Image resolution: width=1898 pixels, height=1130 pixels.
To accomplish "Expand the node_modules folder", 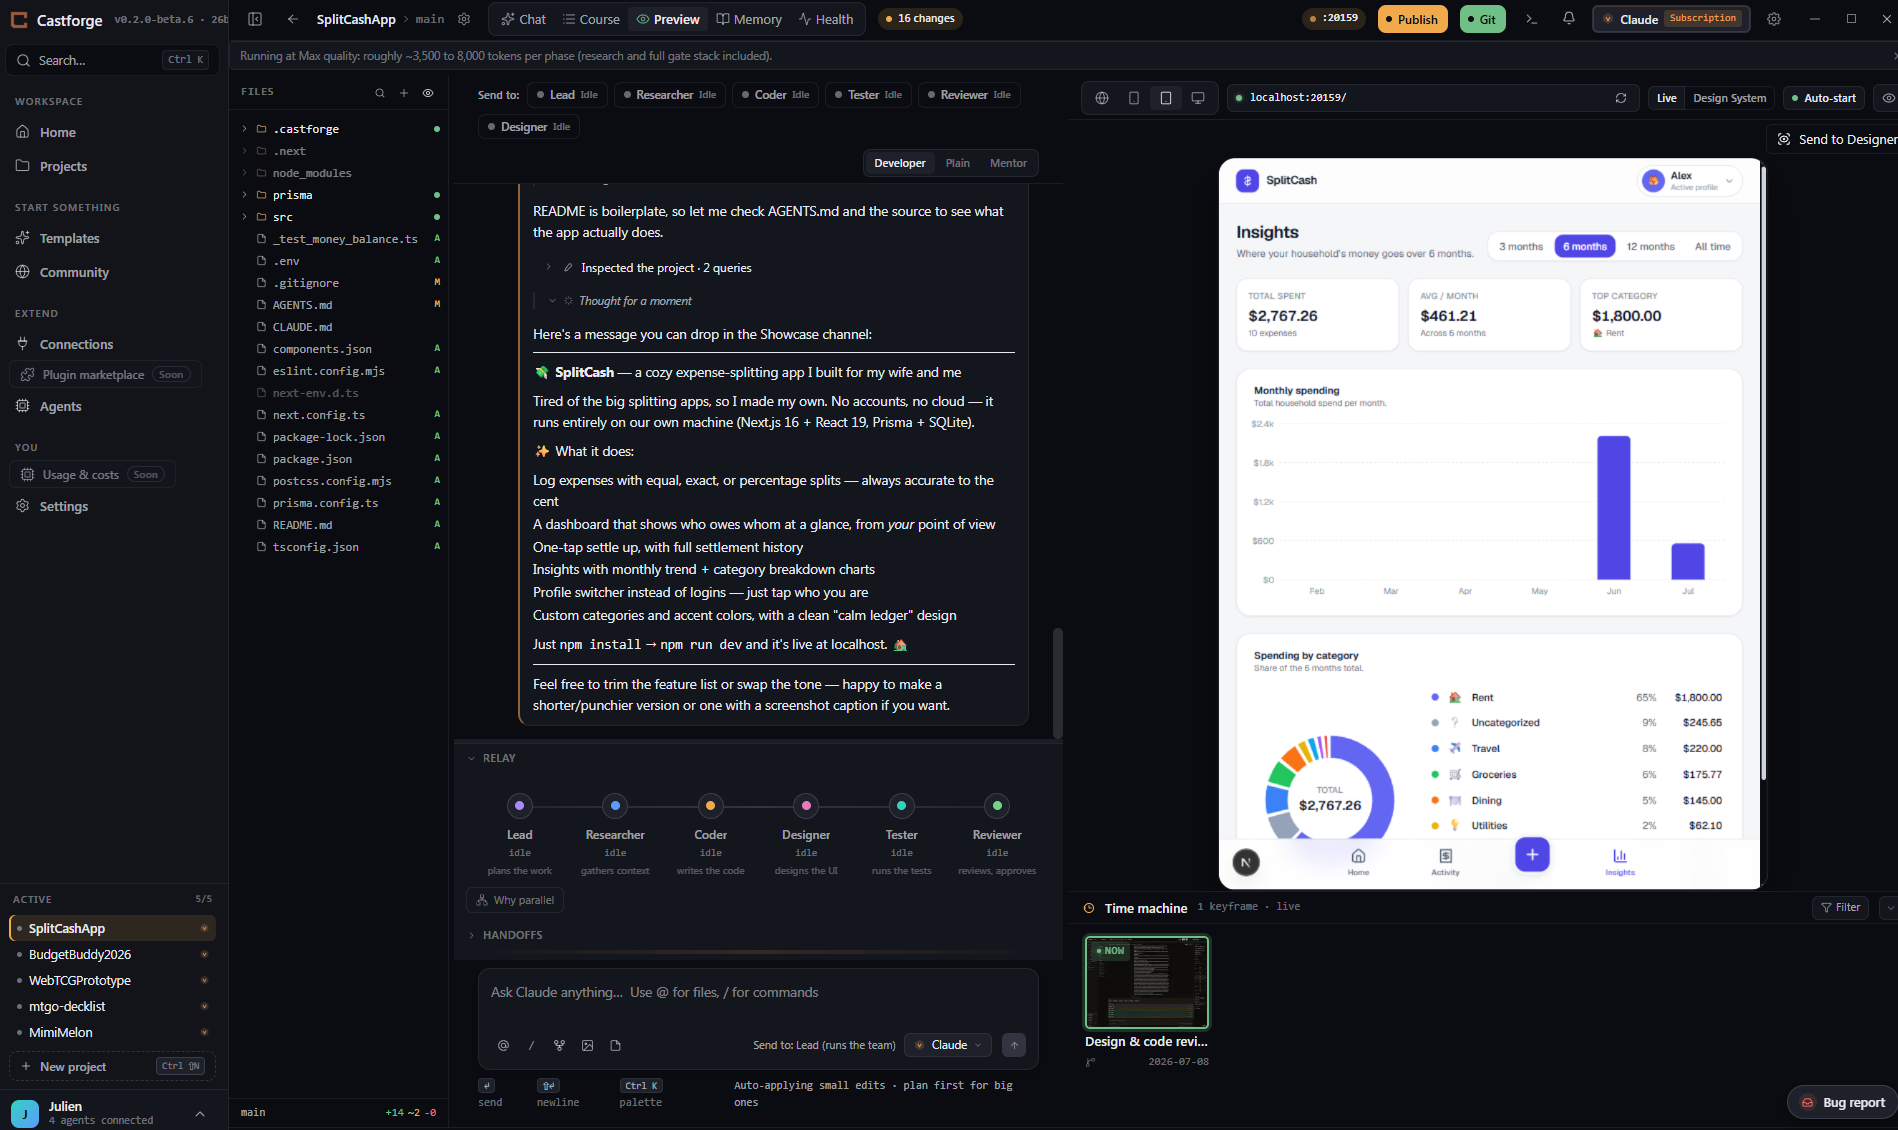I will coord(244,173).
